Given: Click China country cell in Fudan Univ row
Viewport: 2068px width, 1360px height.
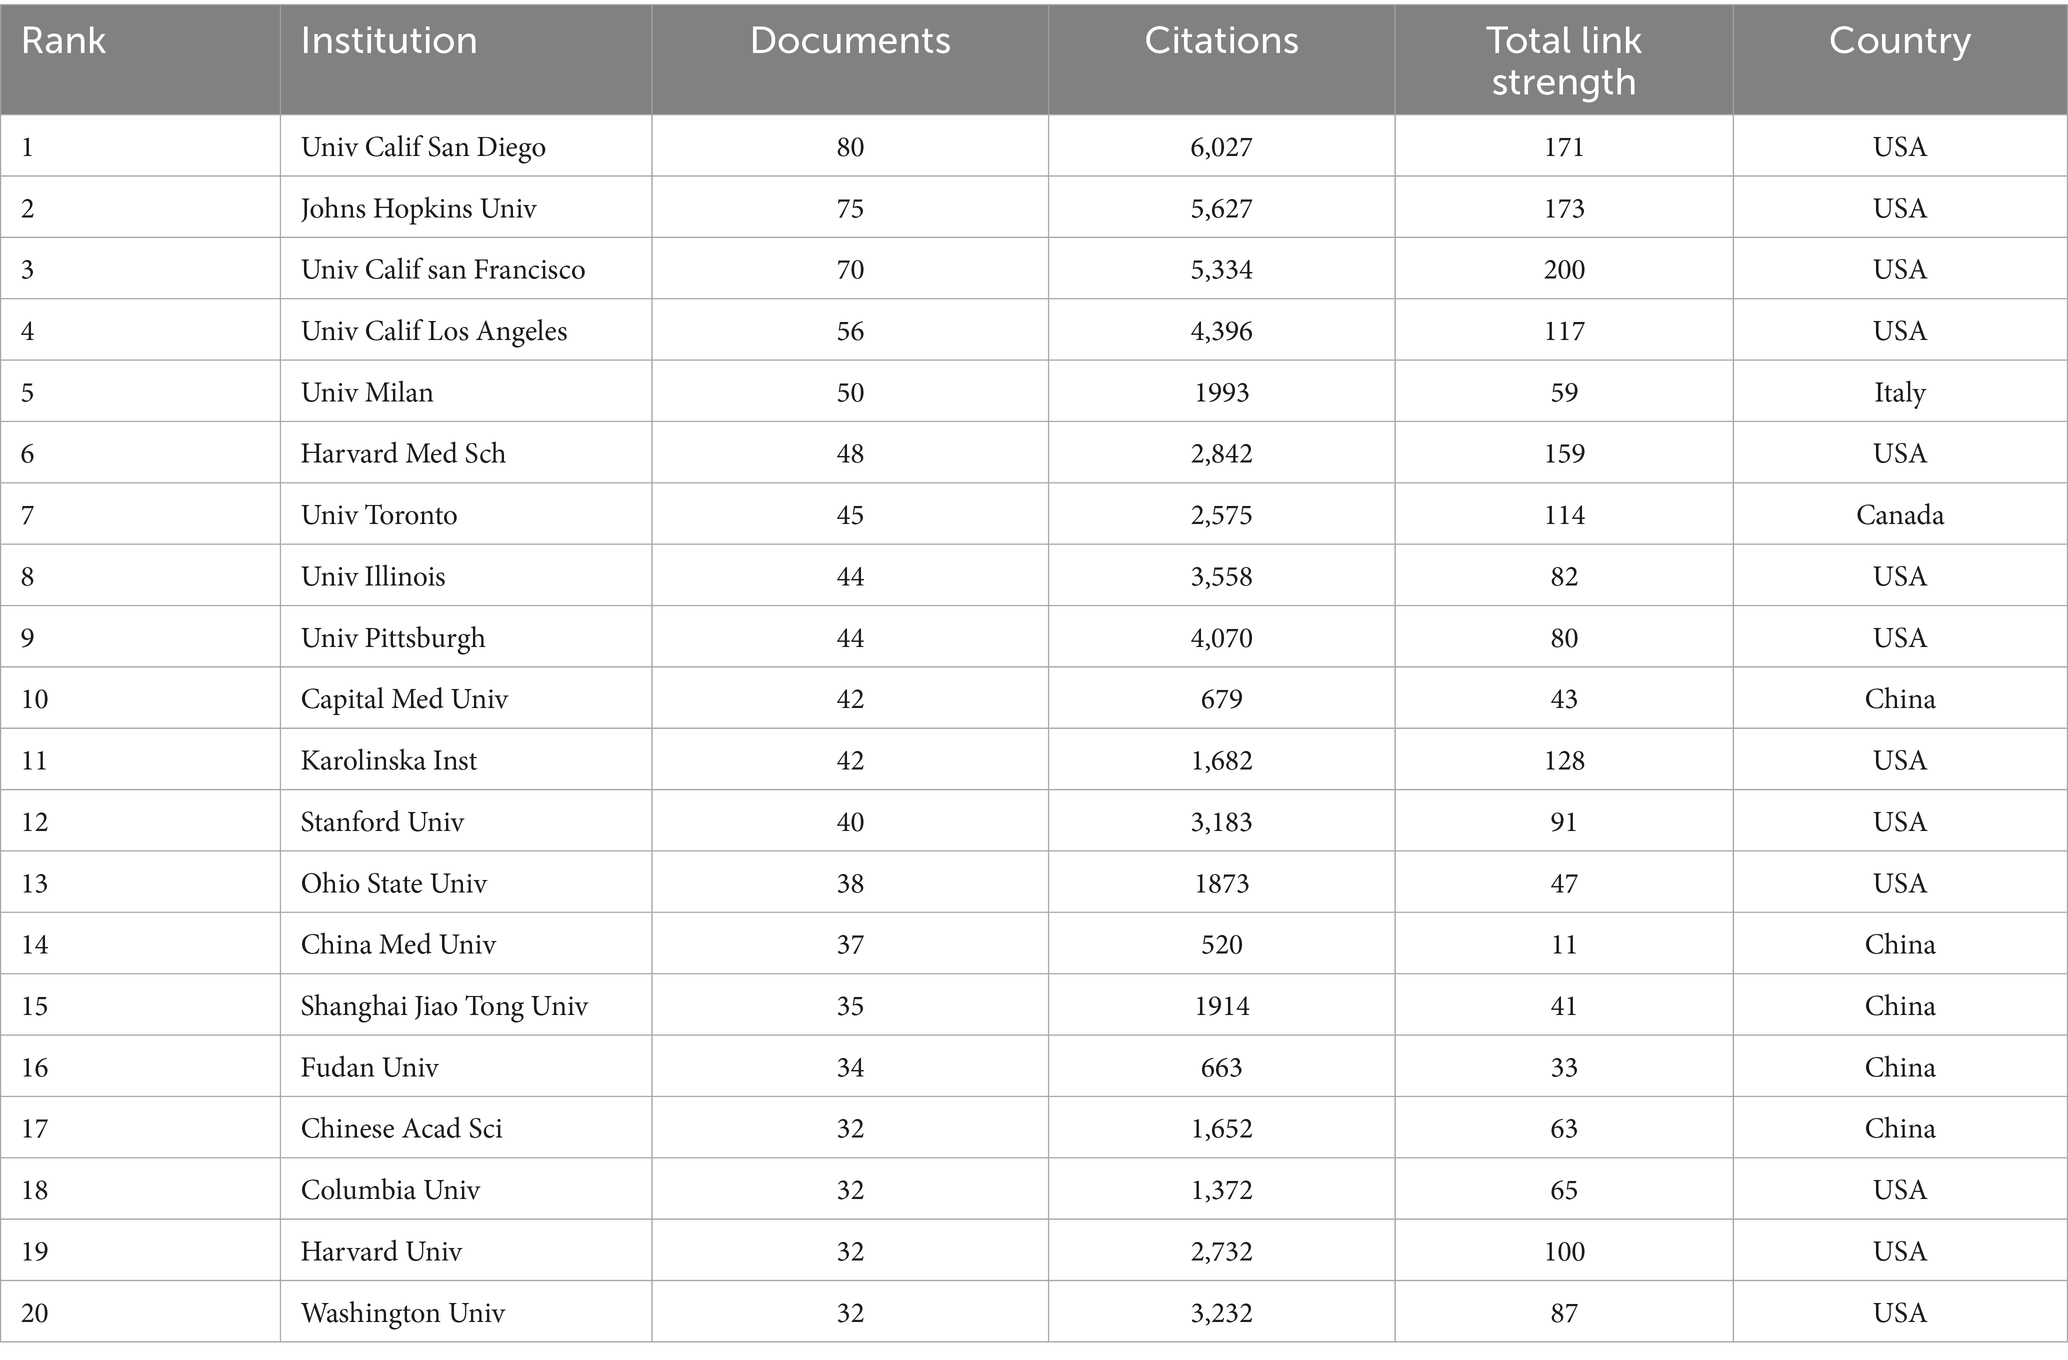Looking at the screenshot, I should pos(1900,1067).
